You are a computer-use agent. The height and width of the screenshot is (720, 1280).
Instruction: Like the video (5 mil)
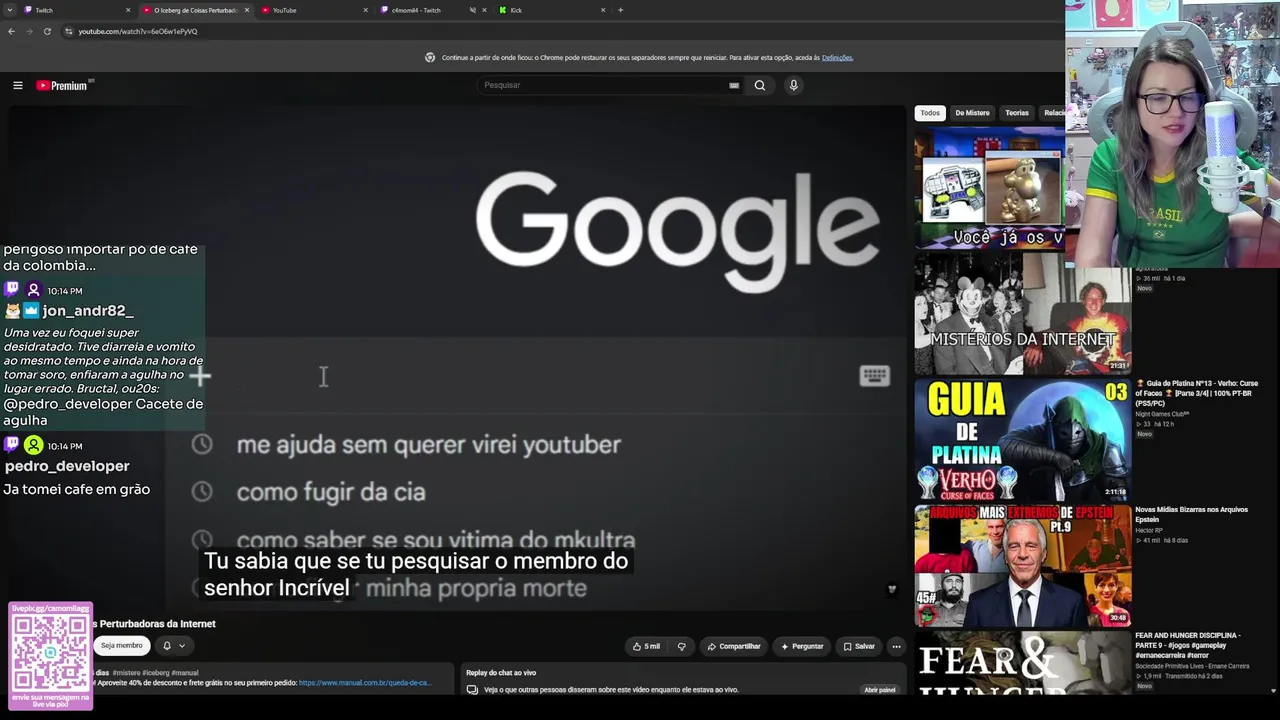pyautogui.click(x=646, y=646)
